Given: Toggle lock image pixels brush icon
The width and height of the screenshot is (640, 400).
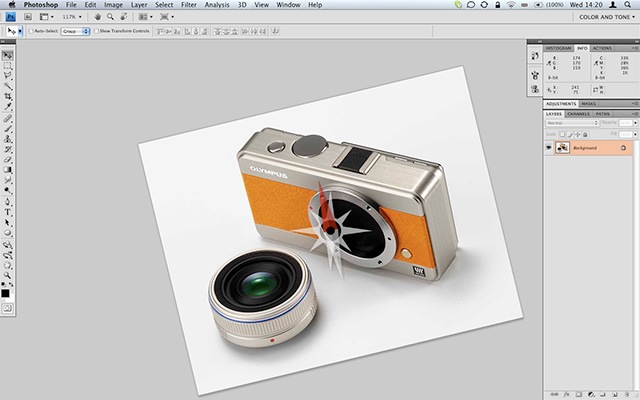Looking at the screenshot, I should [570, 134].
